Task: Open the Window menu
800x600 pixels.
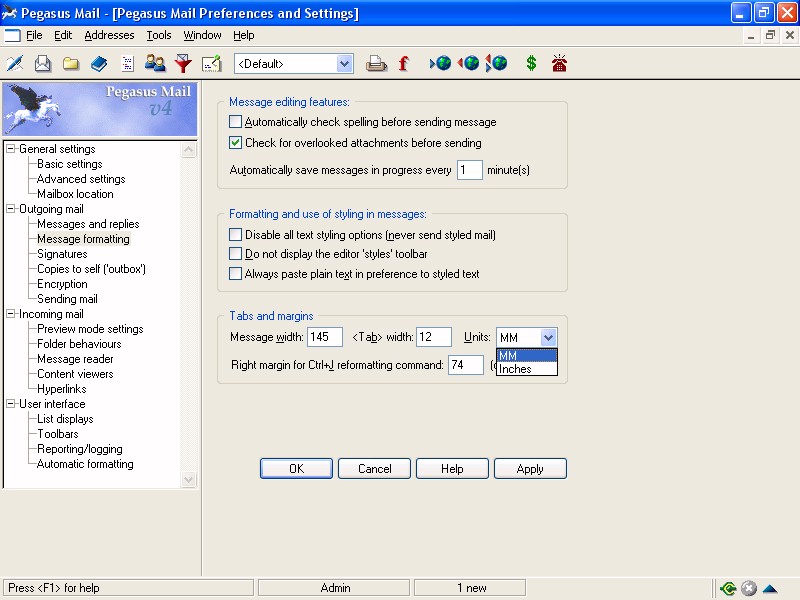Action: [x=202, y=35]
